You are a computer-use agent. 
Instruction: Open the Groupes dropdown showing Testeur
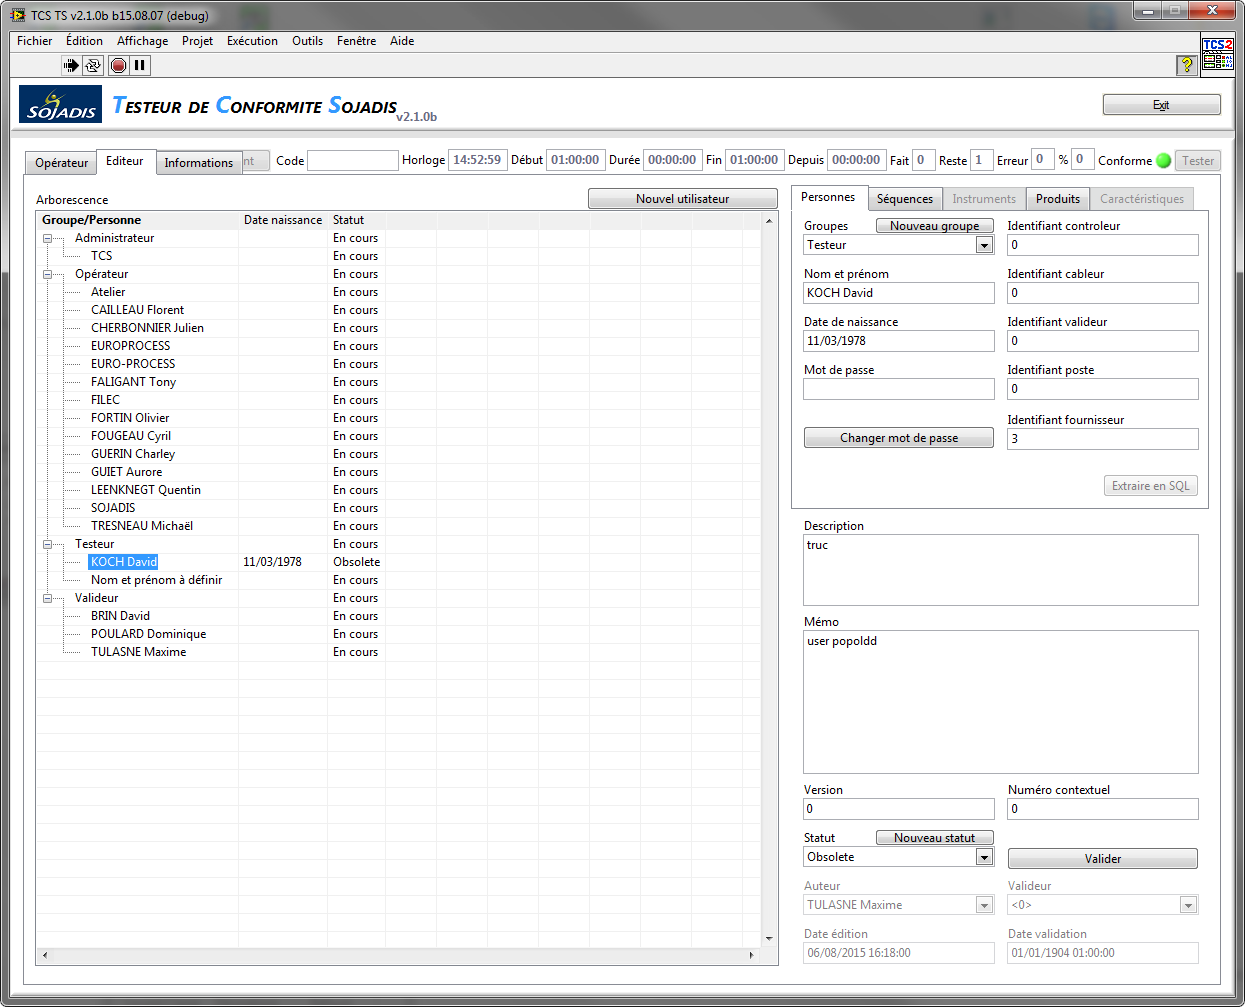[x=985, y=245]
